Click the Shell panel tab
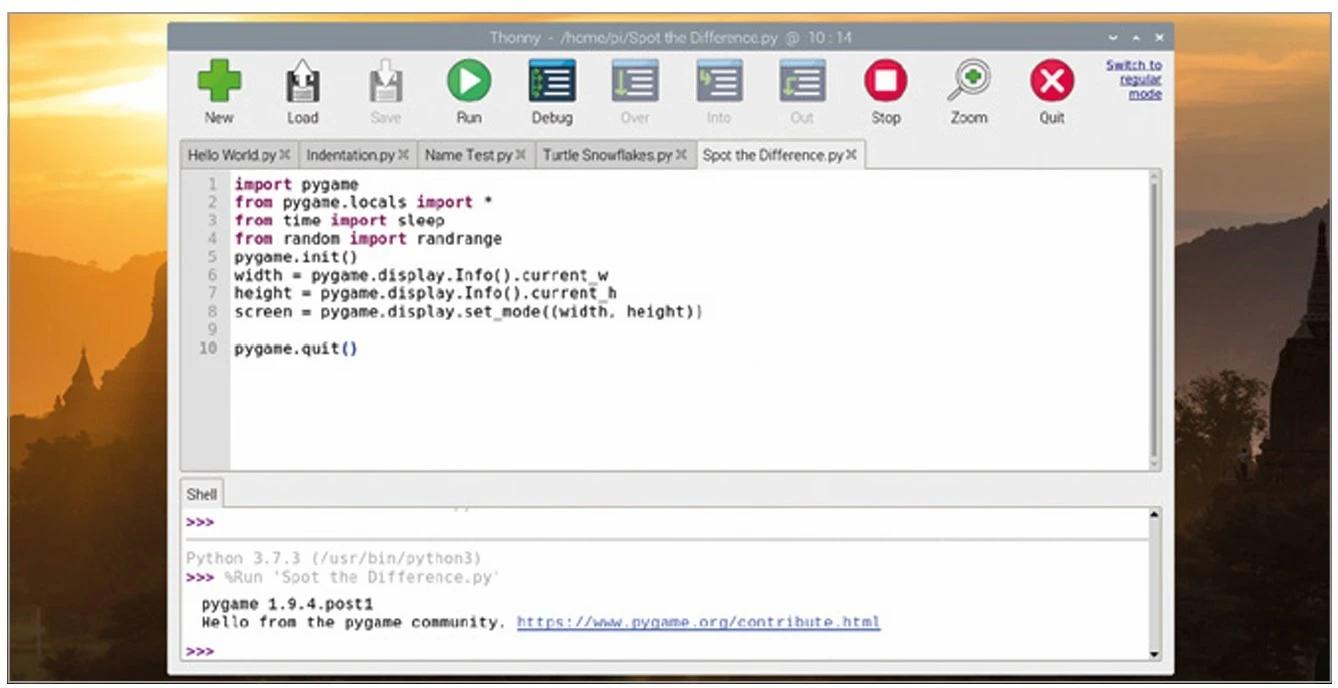The image size is (1338, 688). point(201,494)
